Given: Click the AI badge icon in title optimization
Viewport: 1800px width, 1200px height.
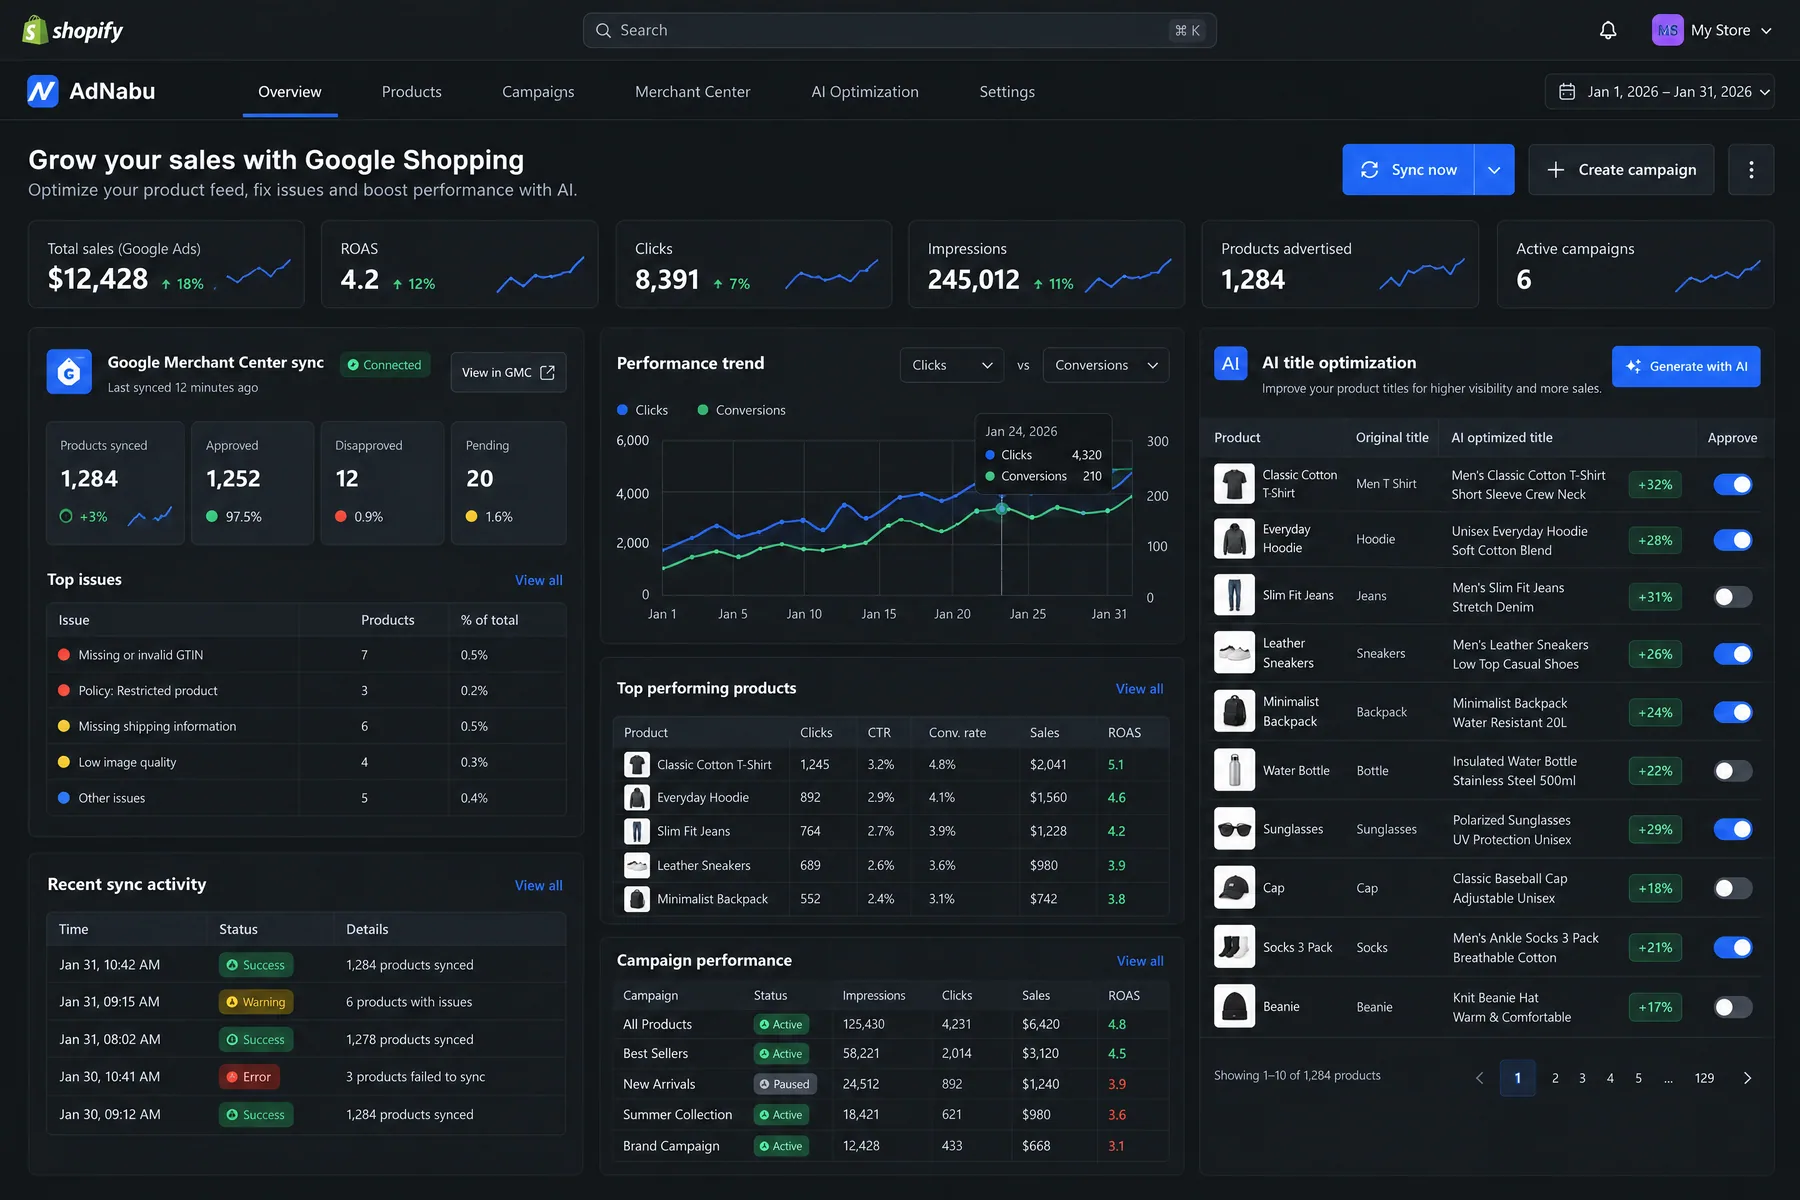Looking at the screenshot, I should click(1231, 364).
